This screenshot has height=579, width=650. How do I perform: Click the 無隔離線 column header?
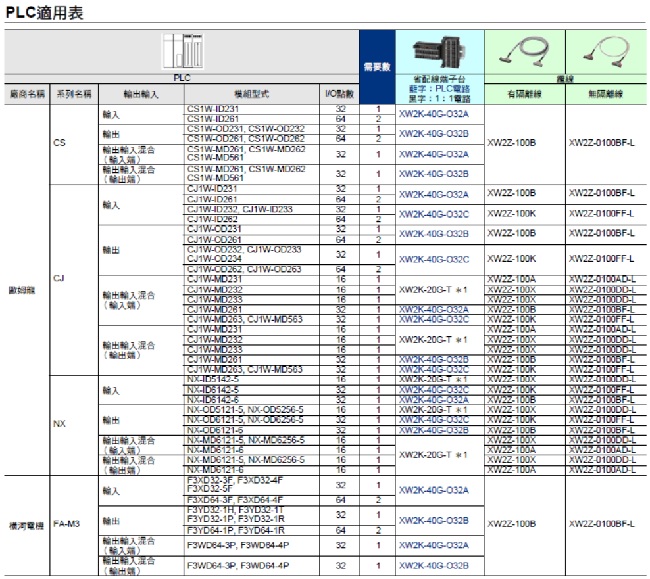pos(606,94)
